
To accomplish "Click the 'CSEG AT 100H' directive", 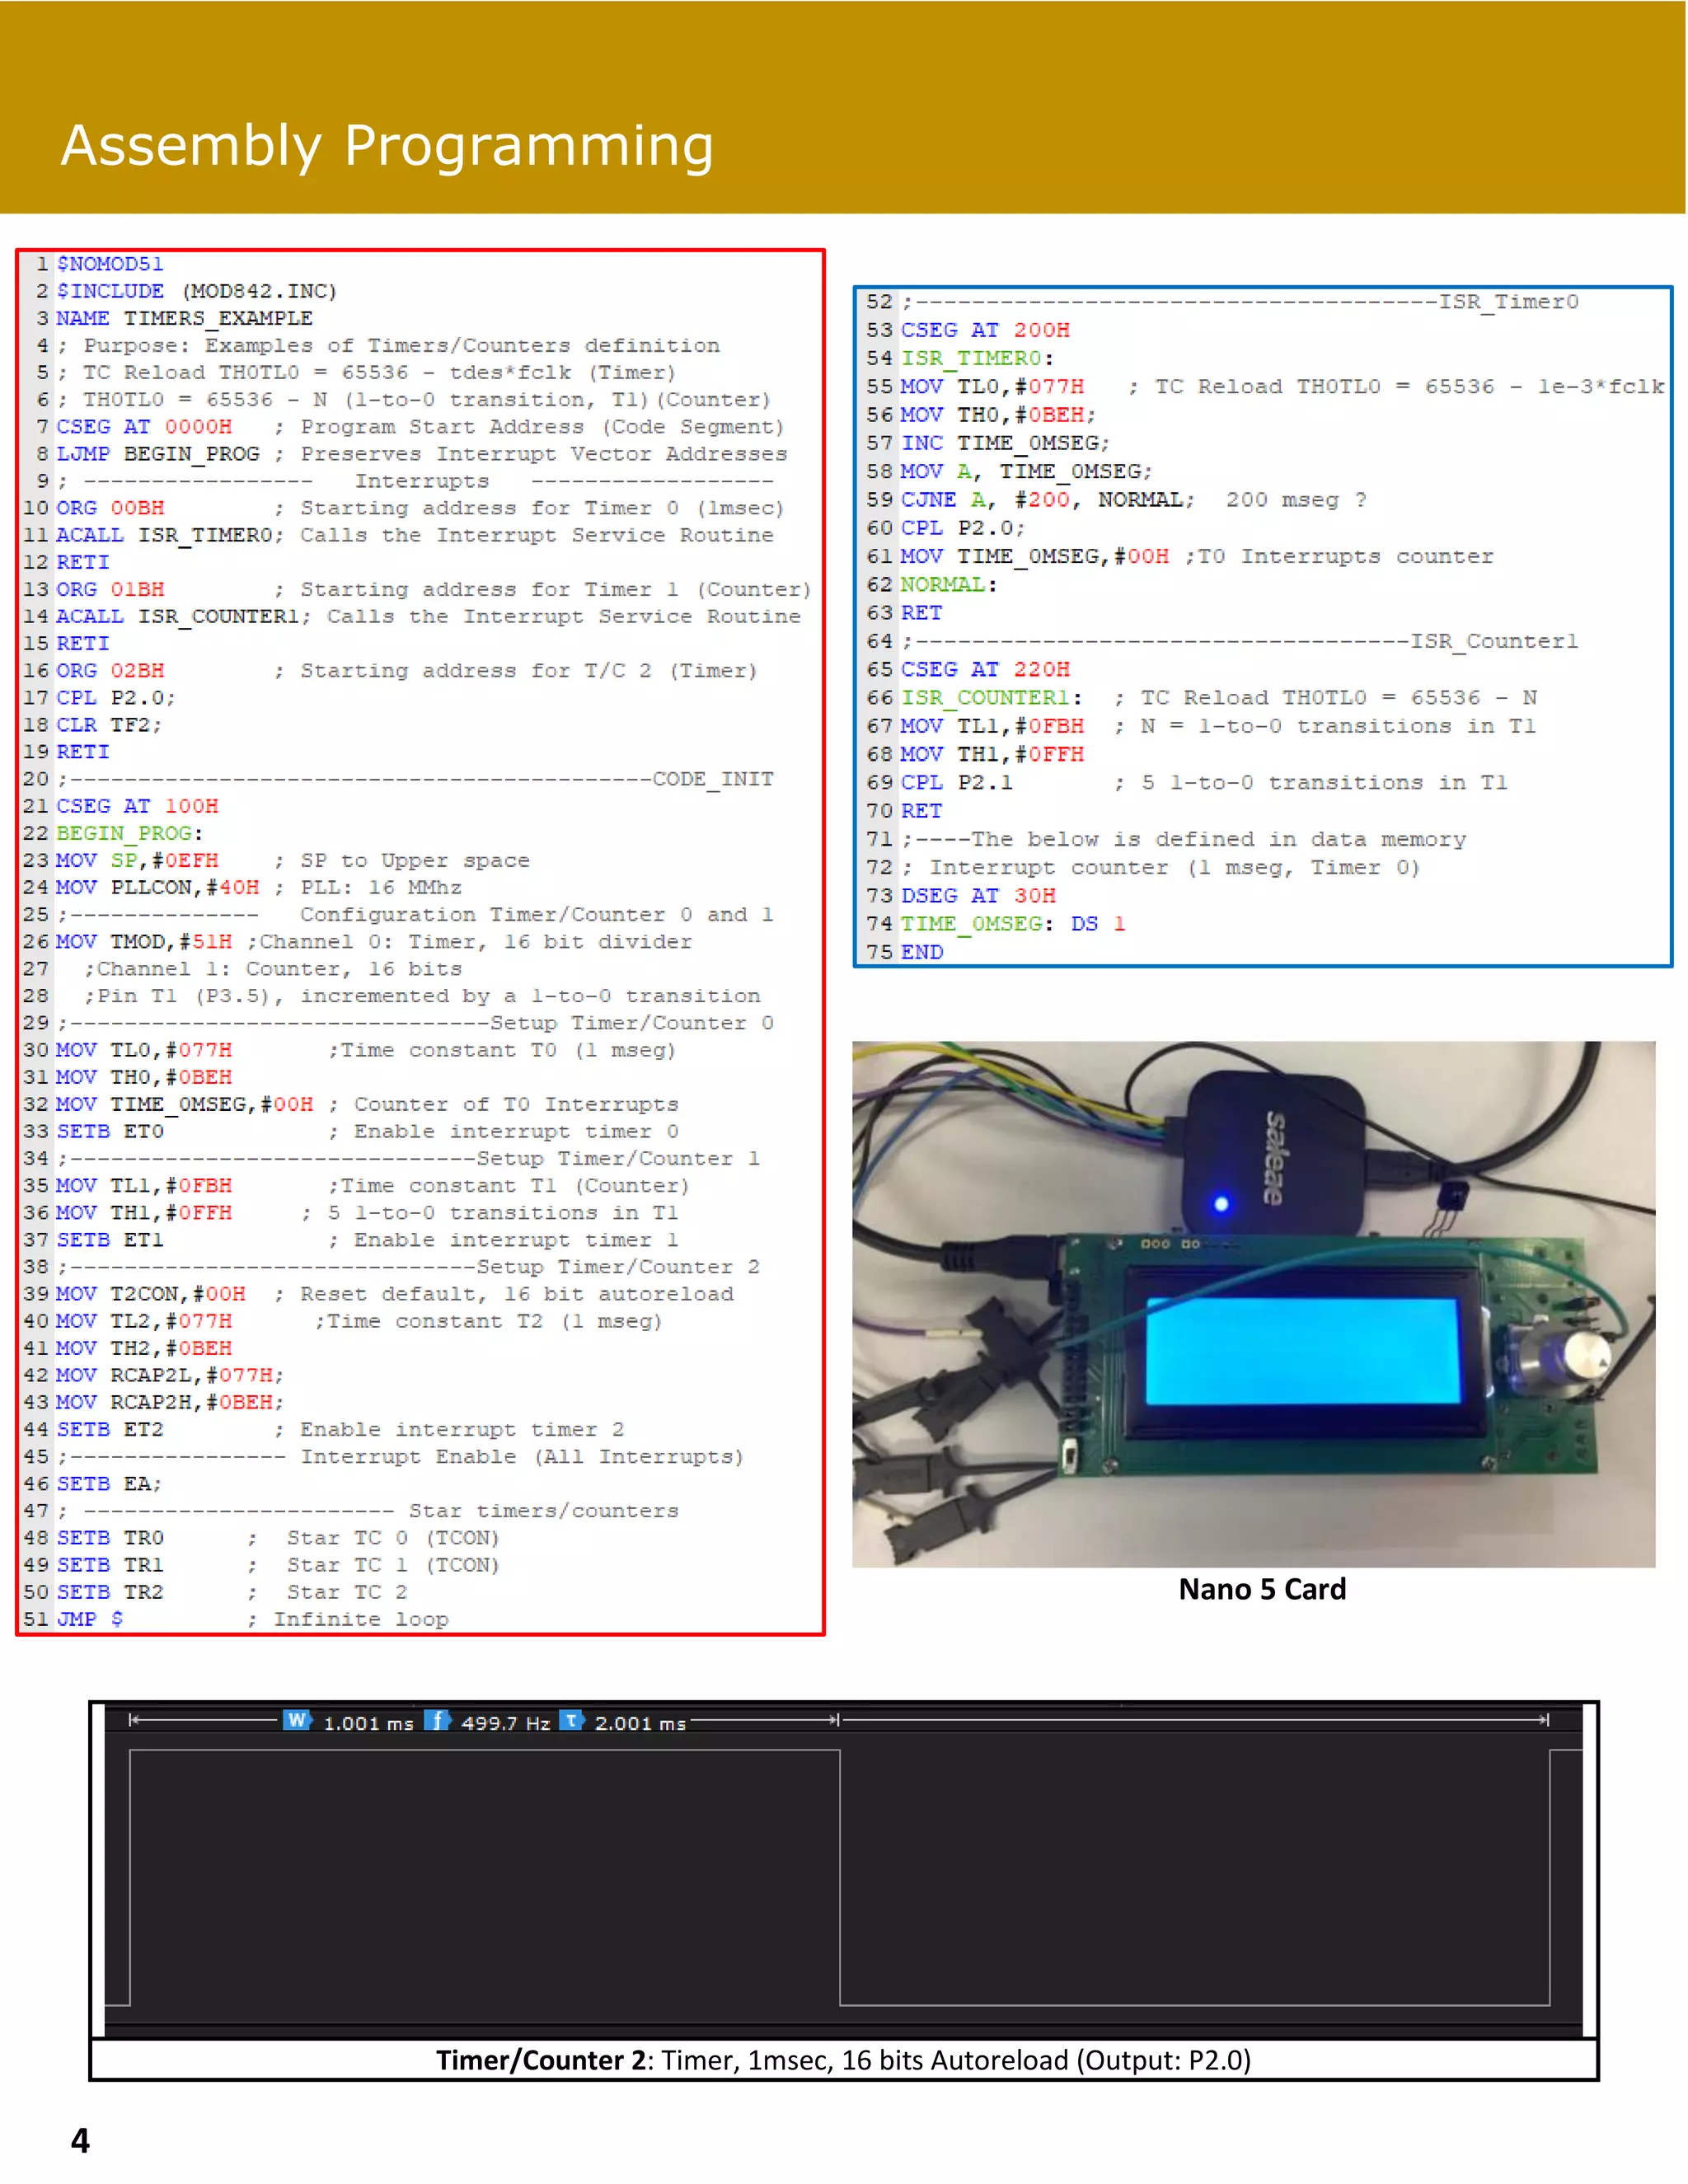I will tap(137, 806).
